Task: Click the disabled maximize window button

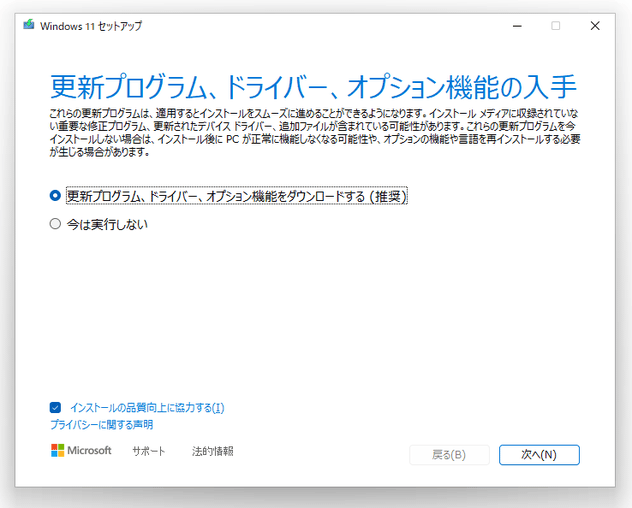Action: [x=555, y=26]
